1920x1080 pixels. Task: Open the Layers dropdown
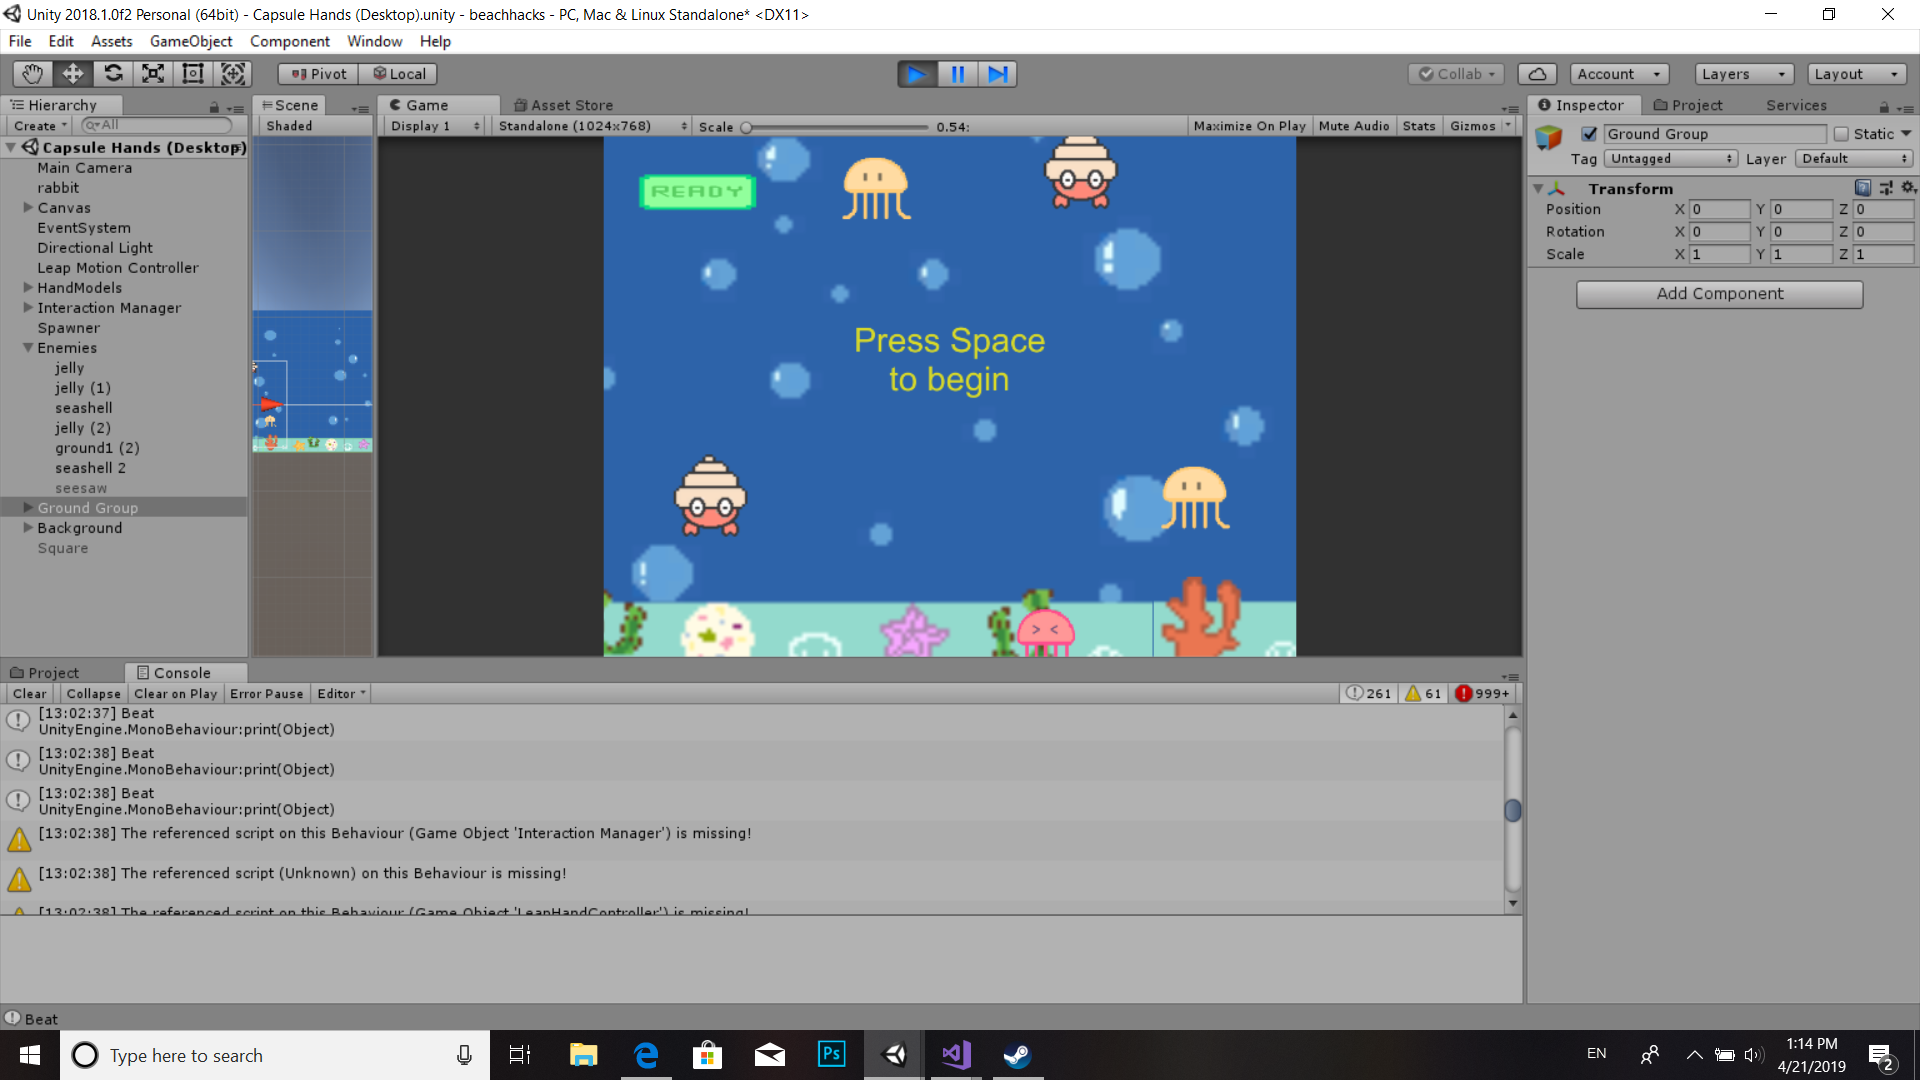pos(1743,74)
